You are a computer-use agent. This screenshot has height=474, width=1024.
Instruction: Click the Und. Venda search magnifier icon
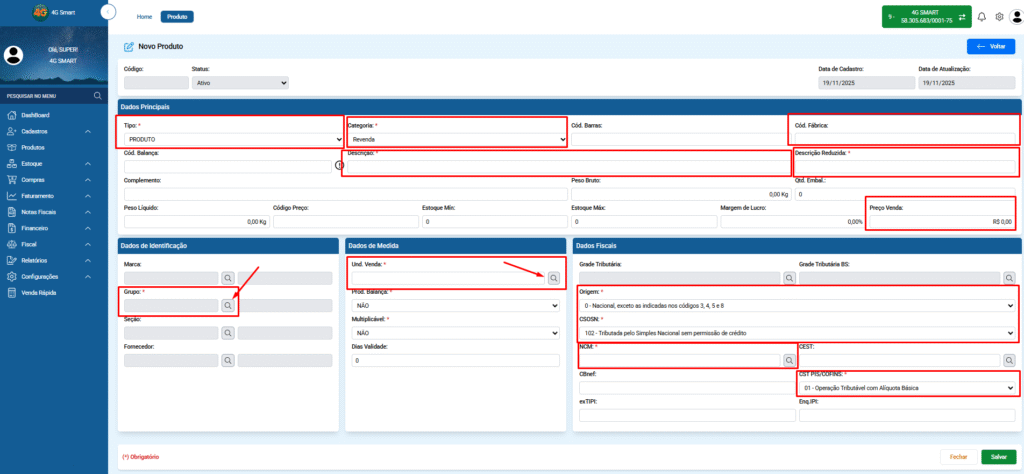pos(553,278)
